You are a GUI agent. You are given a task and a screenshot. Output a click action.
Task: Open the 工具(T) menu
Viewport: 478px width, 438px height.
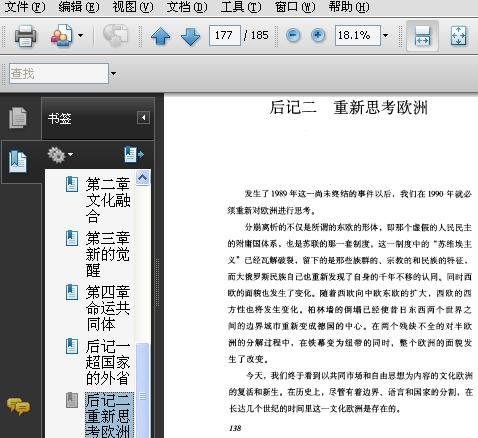(x=241, y=7)
